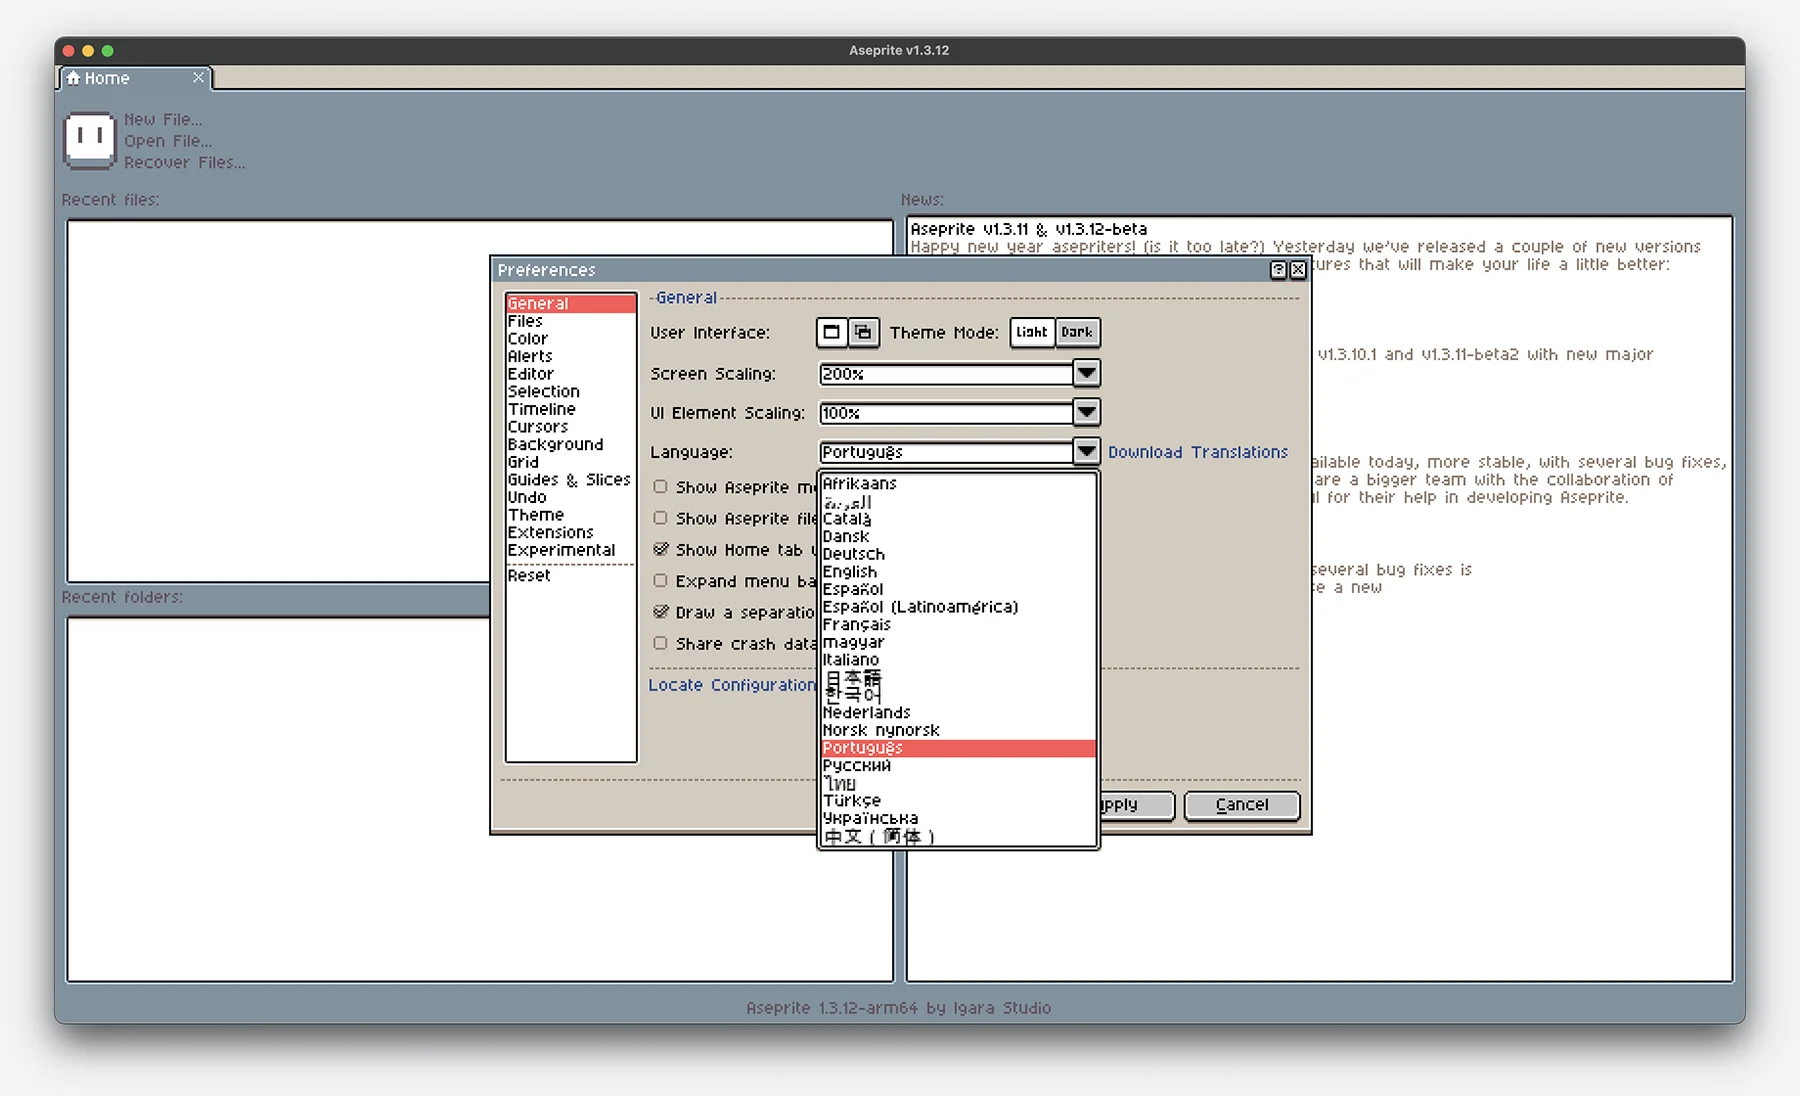Collapse the Language dropdown arrow
Viewport: 1800px width, 1096px height.
click(1086, 451)
